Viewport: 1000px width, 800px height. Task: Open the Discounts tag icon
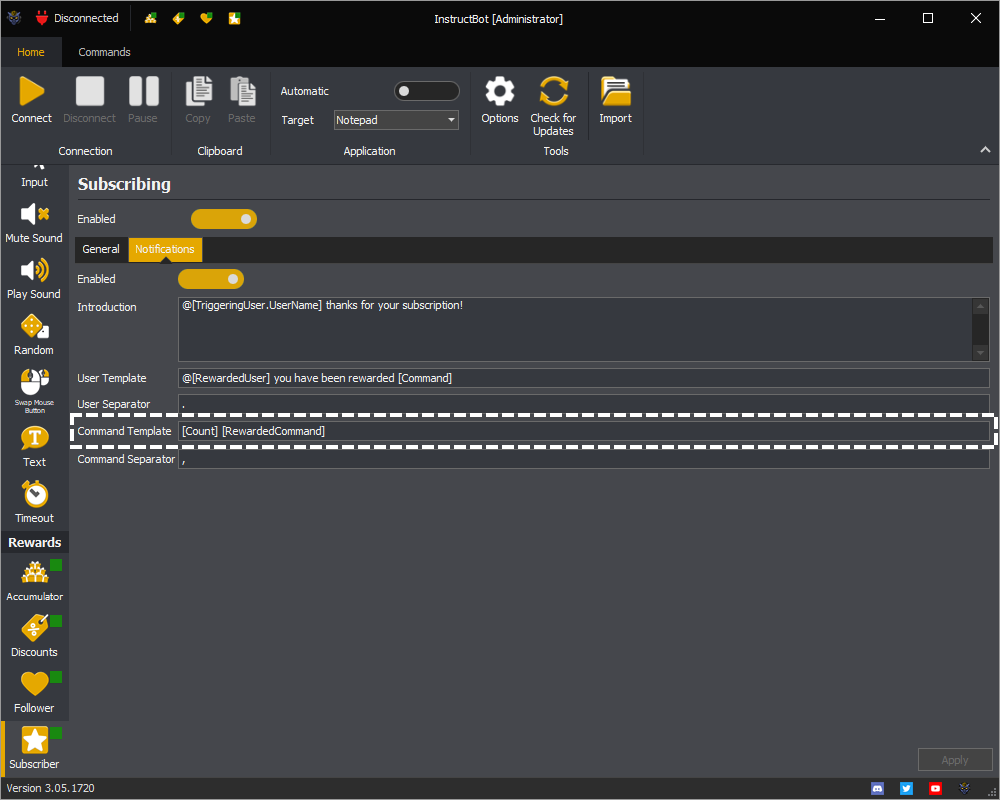tap(35, 628)
